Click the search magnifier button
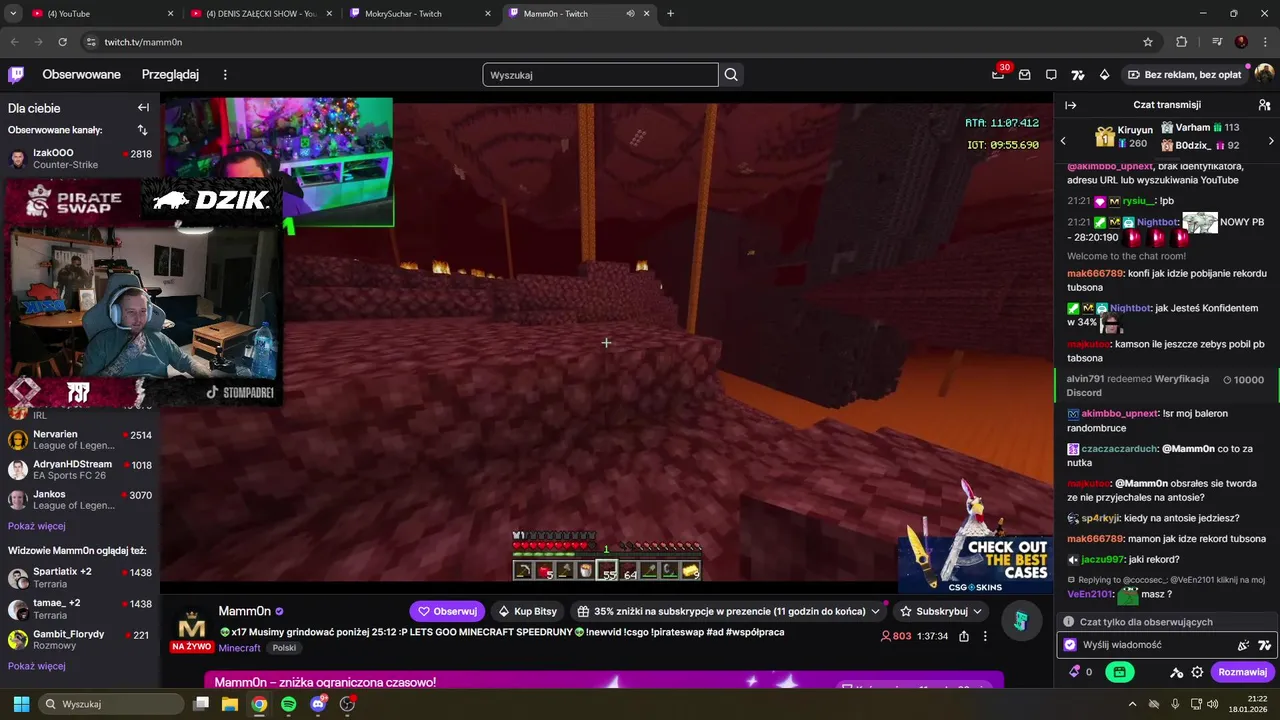This screenshot has height=720, width=1280. pos(731,75)
